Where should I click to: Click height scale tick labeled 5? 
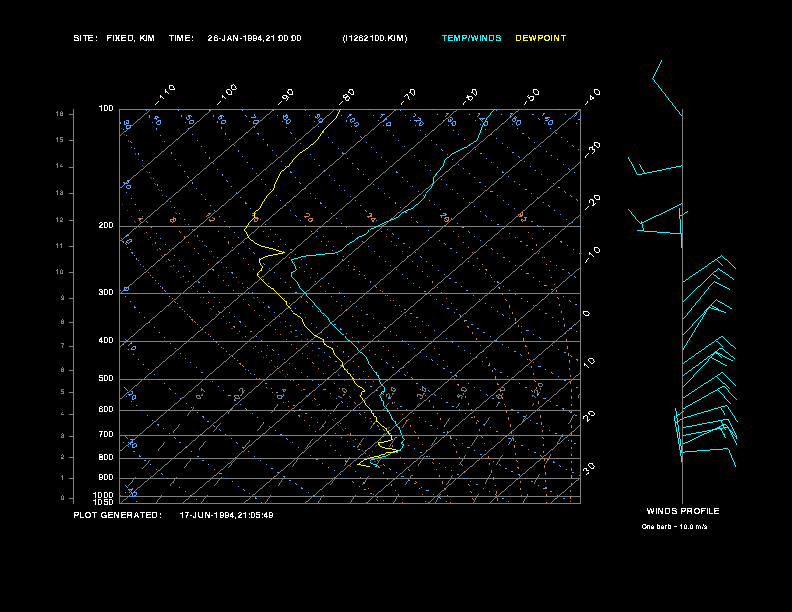(63, 392)
